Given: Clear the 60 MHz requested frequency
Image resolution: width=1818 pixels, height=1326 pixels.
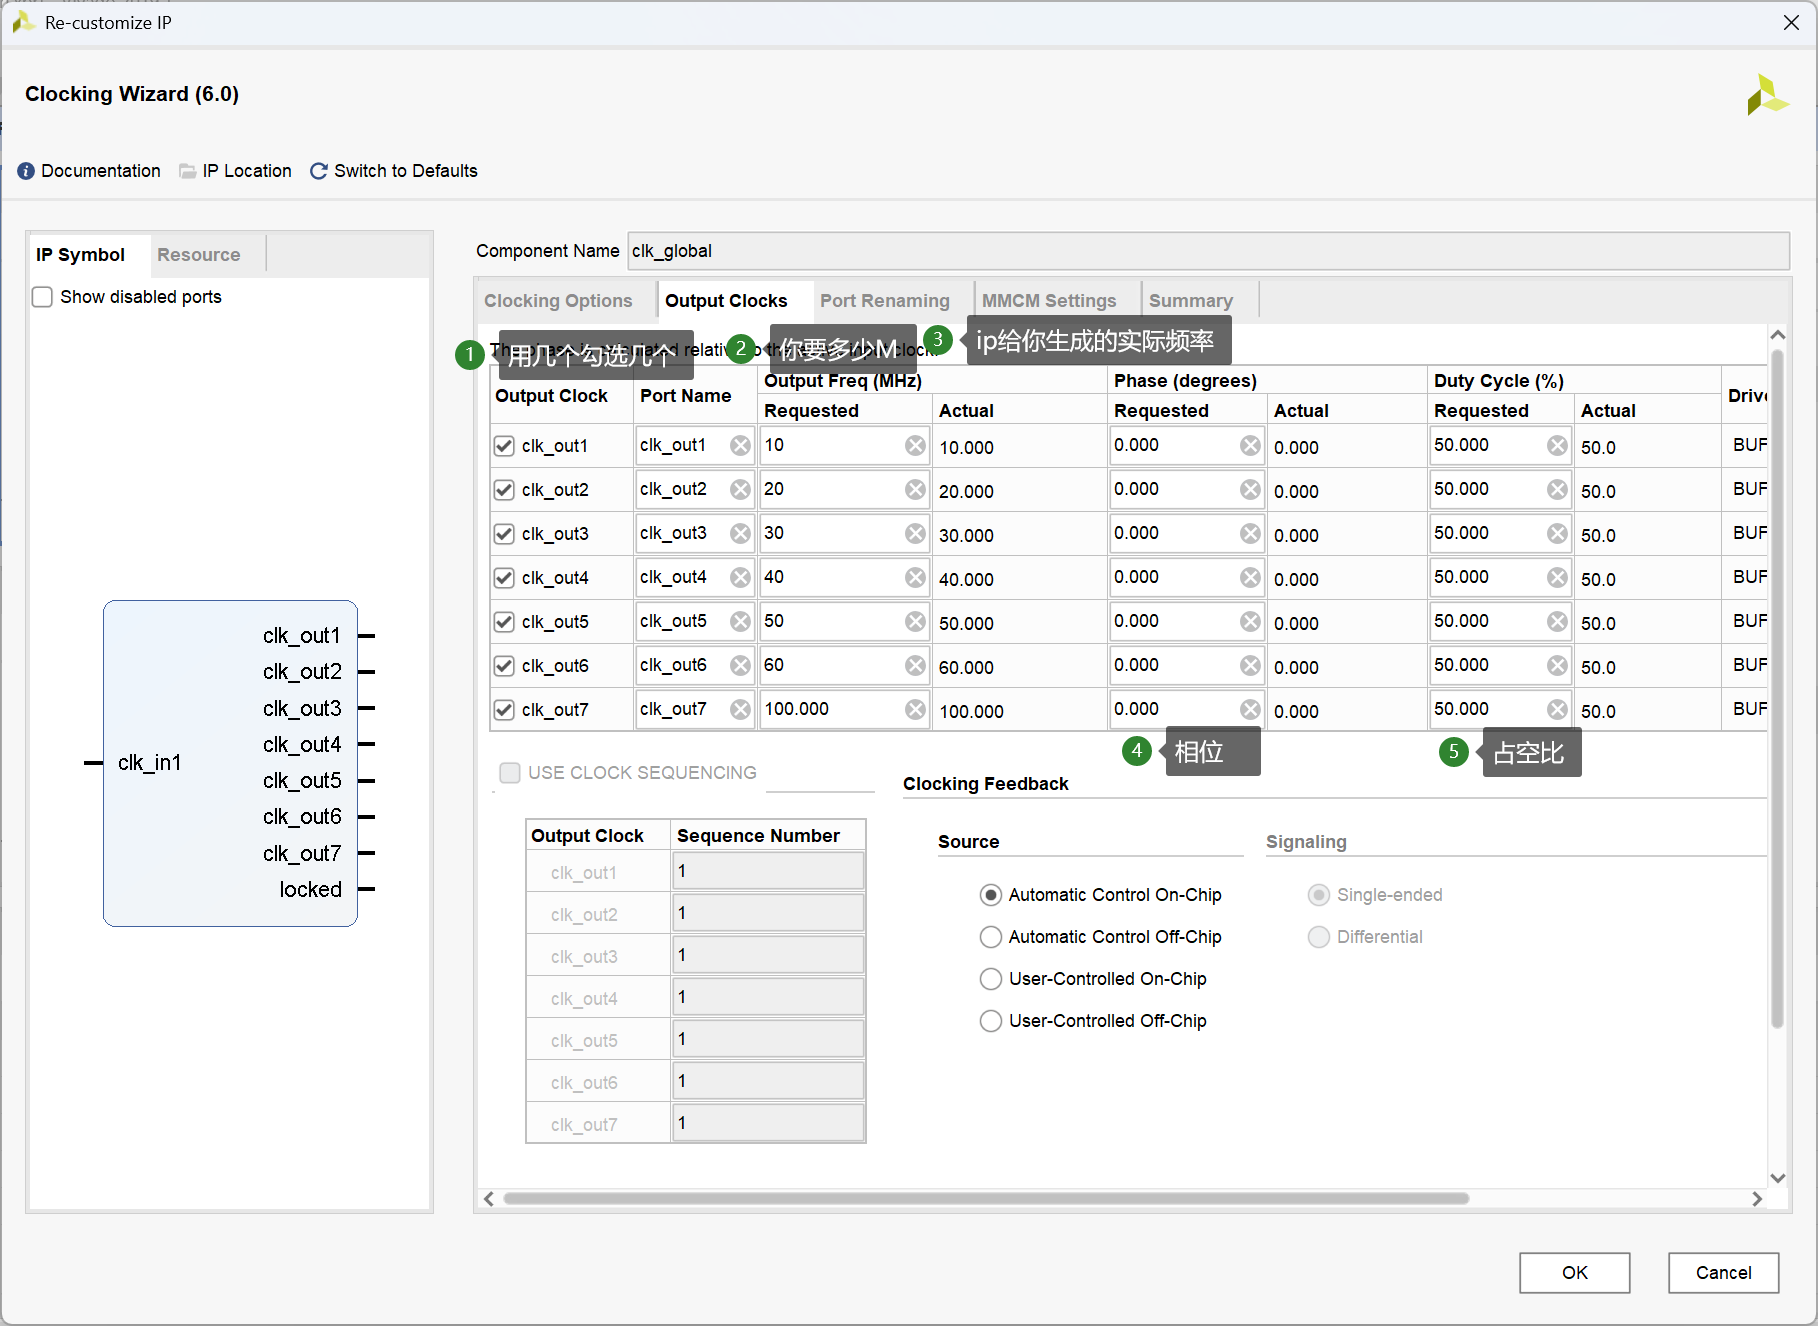Looking at the screenshot, I should 915,666.
